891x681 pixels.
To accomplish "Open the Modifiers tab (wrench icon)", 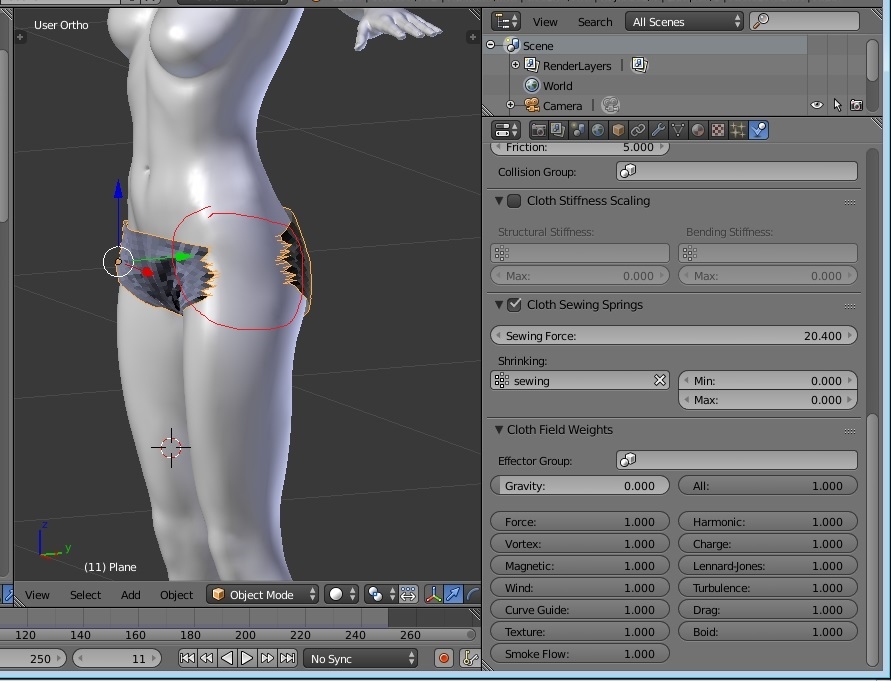I will pyautogui.click(x=658, y=130).
